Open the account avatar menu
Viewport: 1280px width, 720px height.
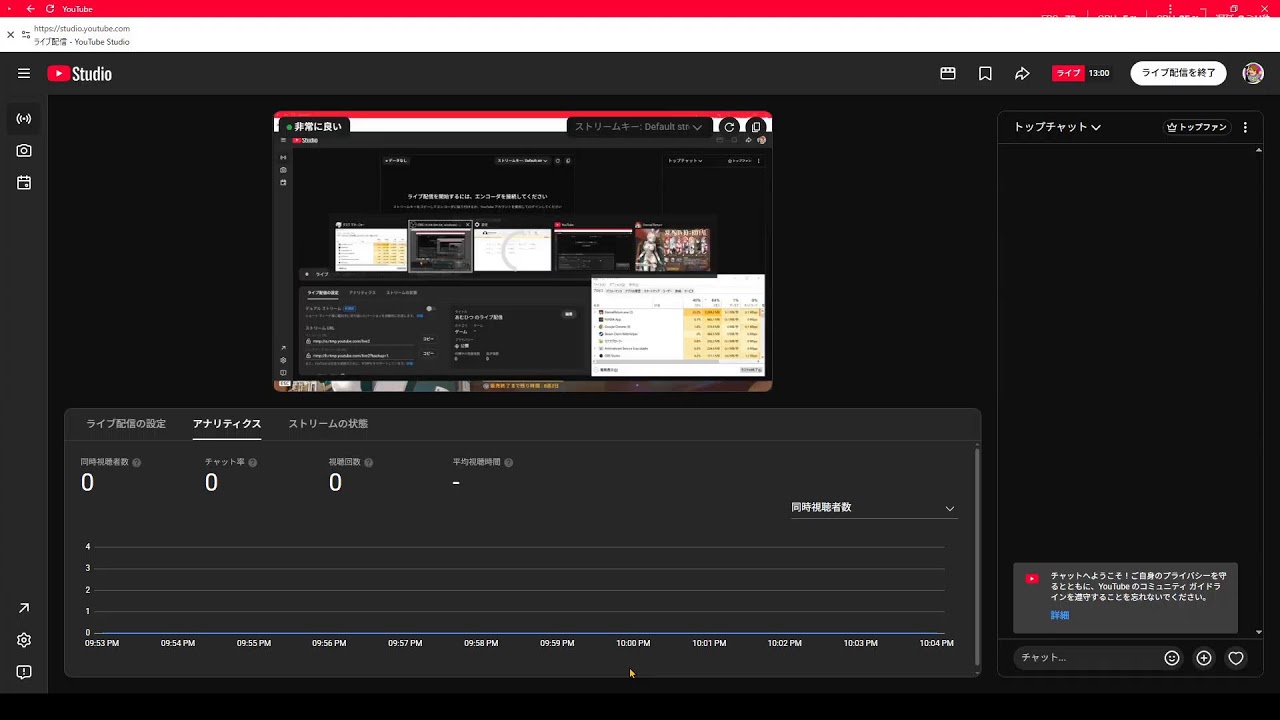pos(1253,73)
